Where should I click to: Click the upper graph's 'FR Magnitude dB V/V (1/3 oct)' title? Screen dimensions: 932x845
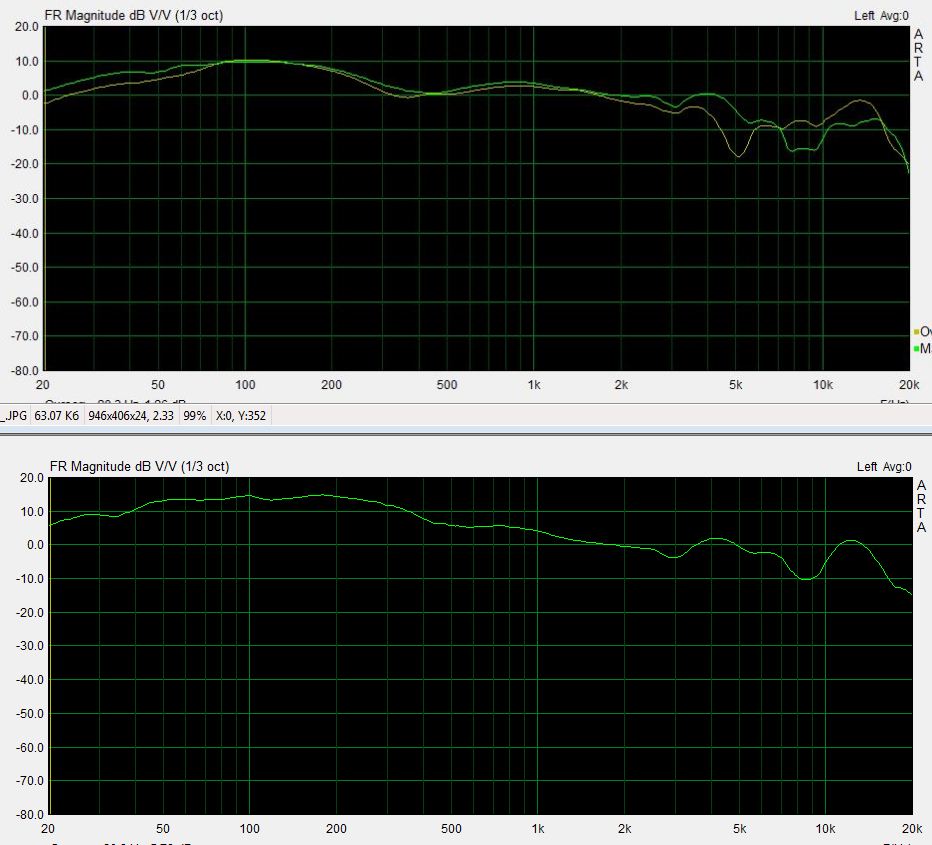(x=134, y=15)
